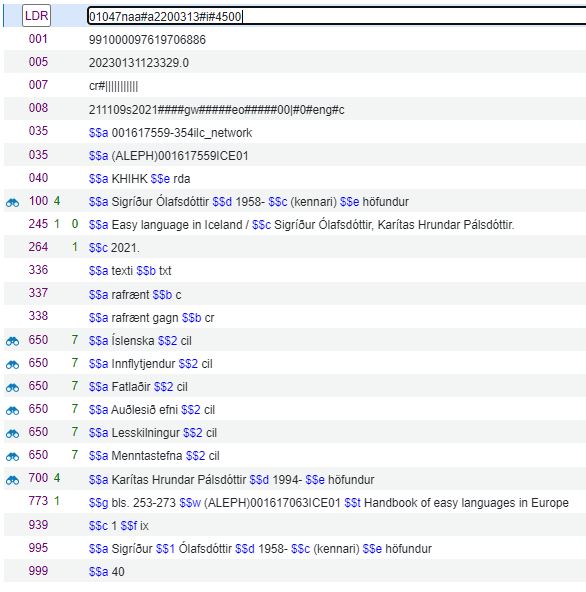Click the 338 field rafrænt gagn cr

151,318
